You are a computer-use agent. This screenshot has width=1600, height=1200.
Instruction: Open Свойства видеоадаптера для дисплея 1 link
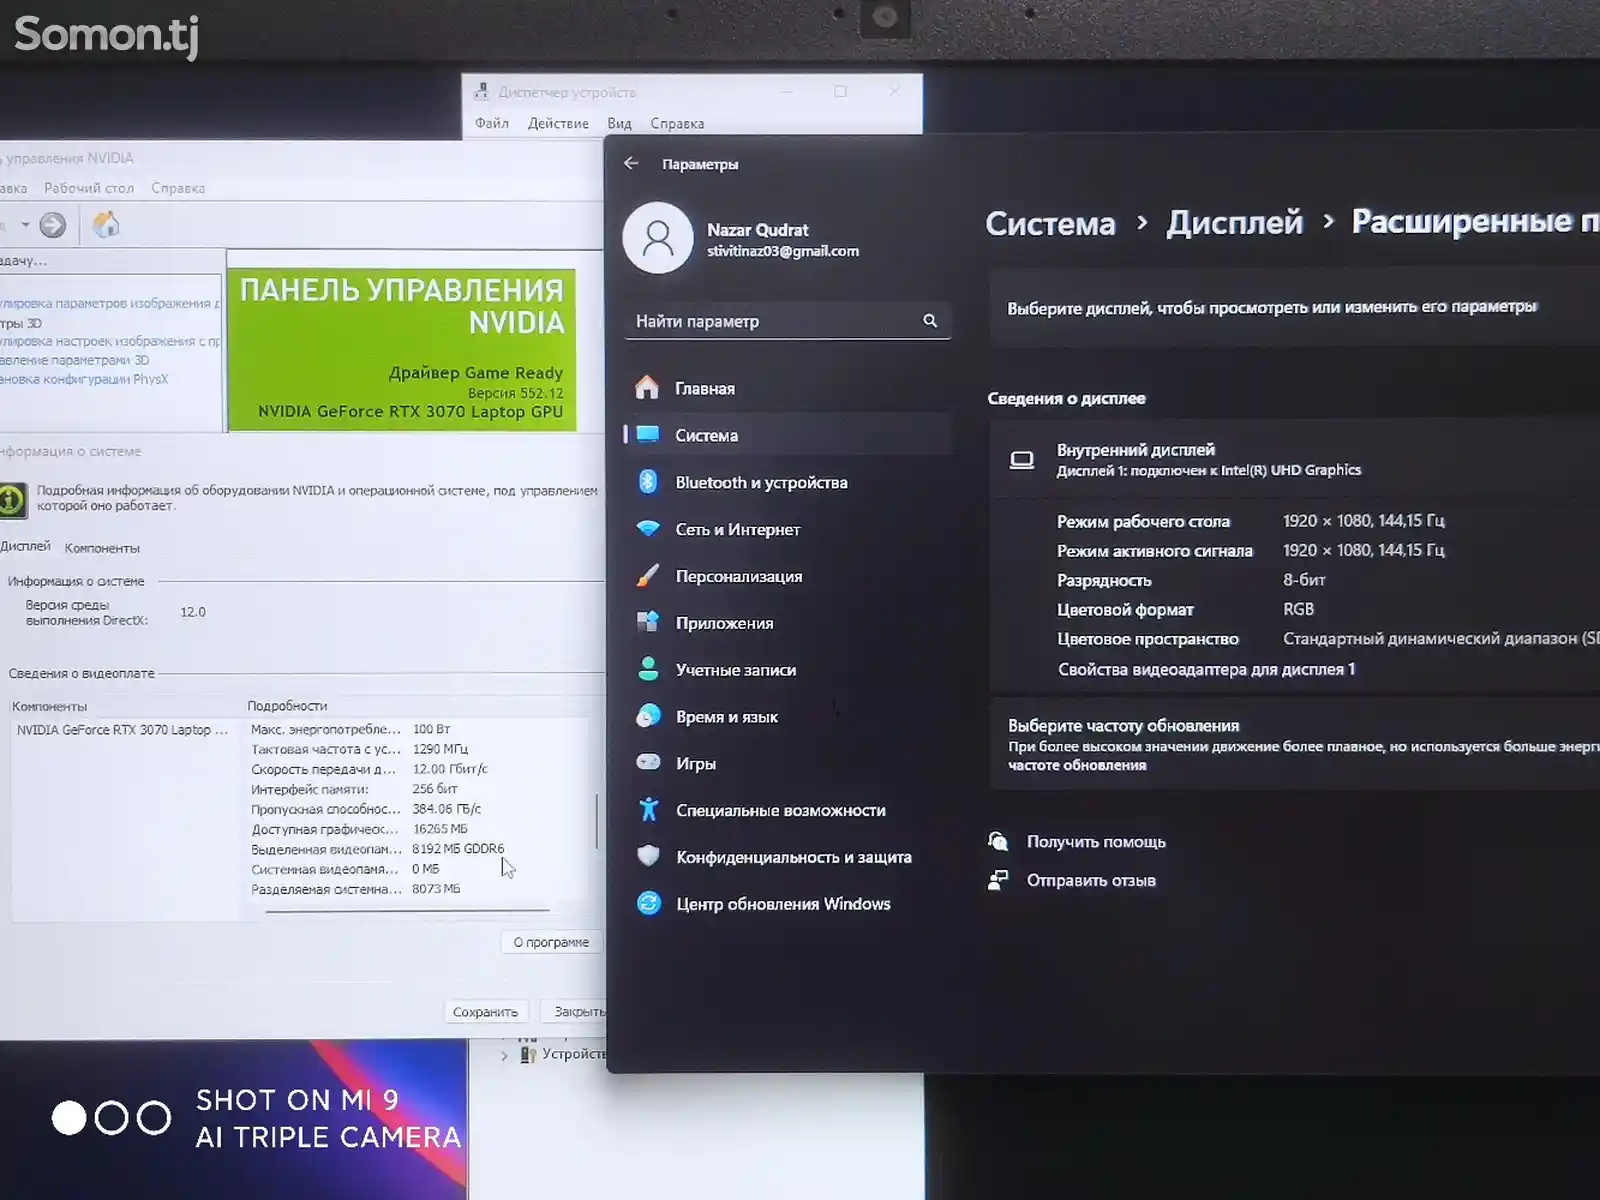point(1206,669)
